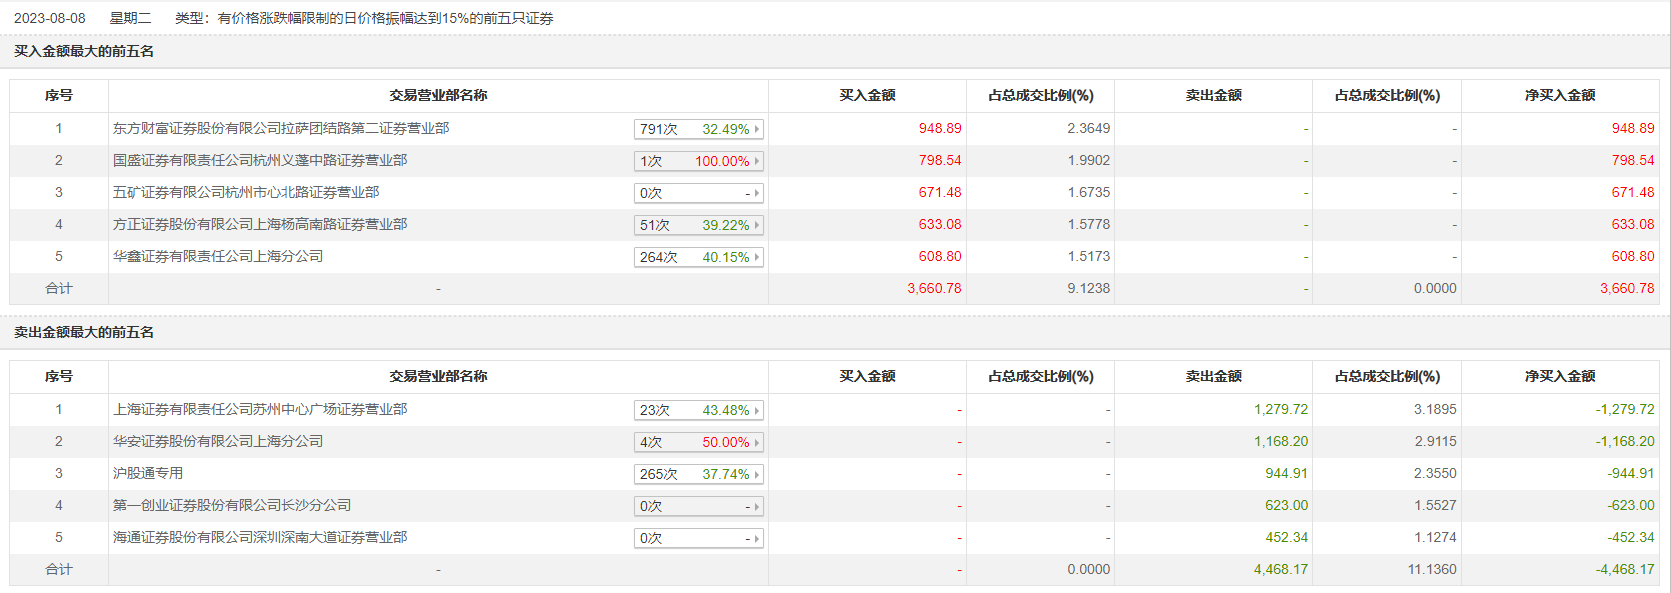Open 华安证券股份有限公司上海分公司 link
The height and width of the screenshot is (593, 1671).
coord(218,441)
